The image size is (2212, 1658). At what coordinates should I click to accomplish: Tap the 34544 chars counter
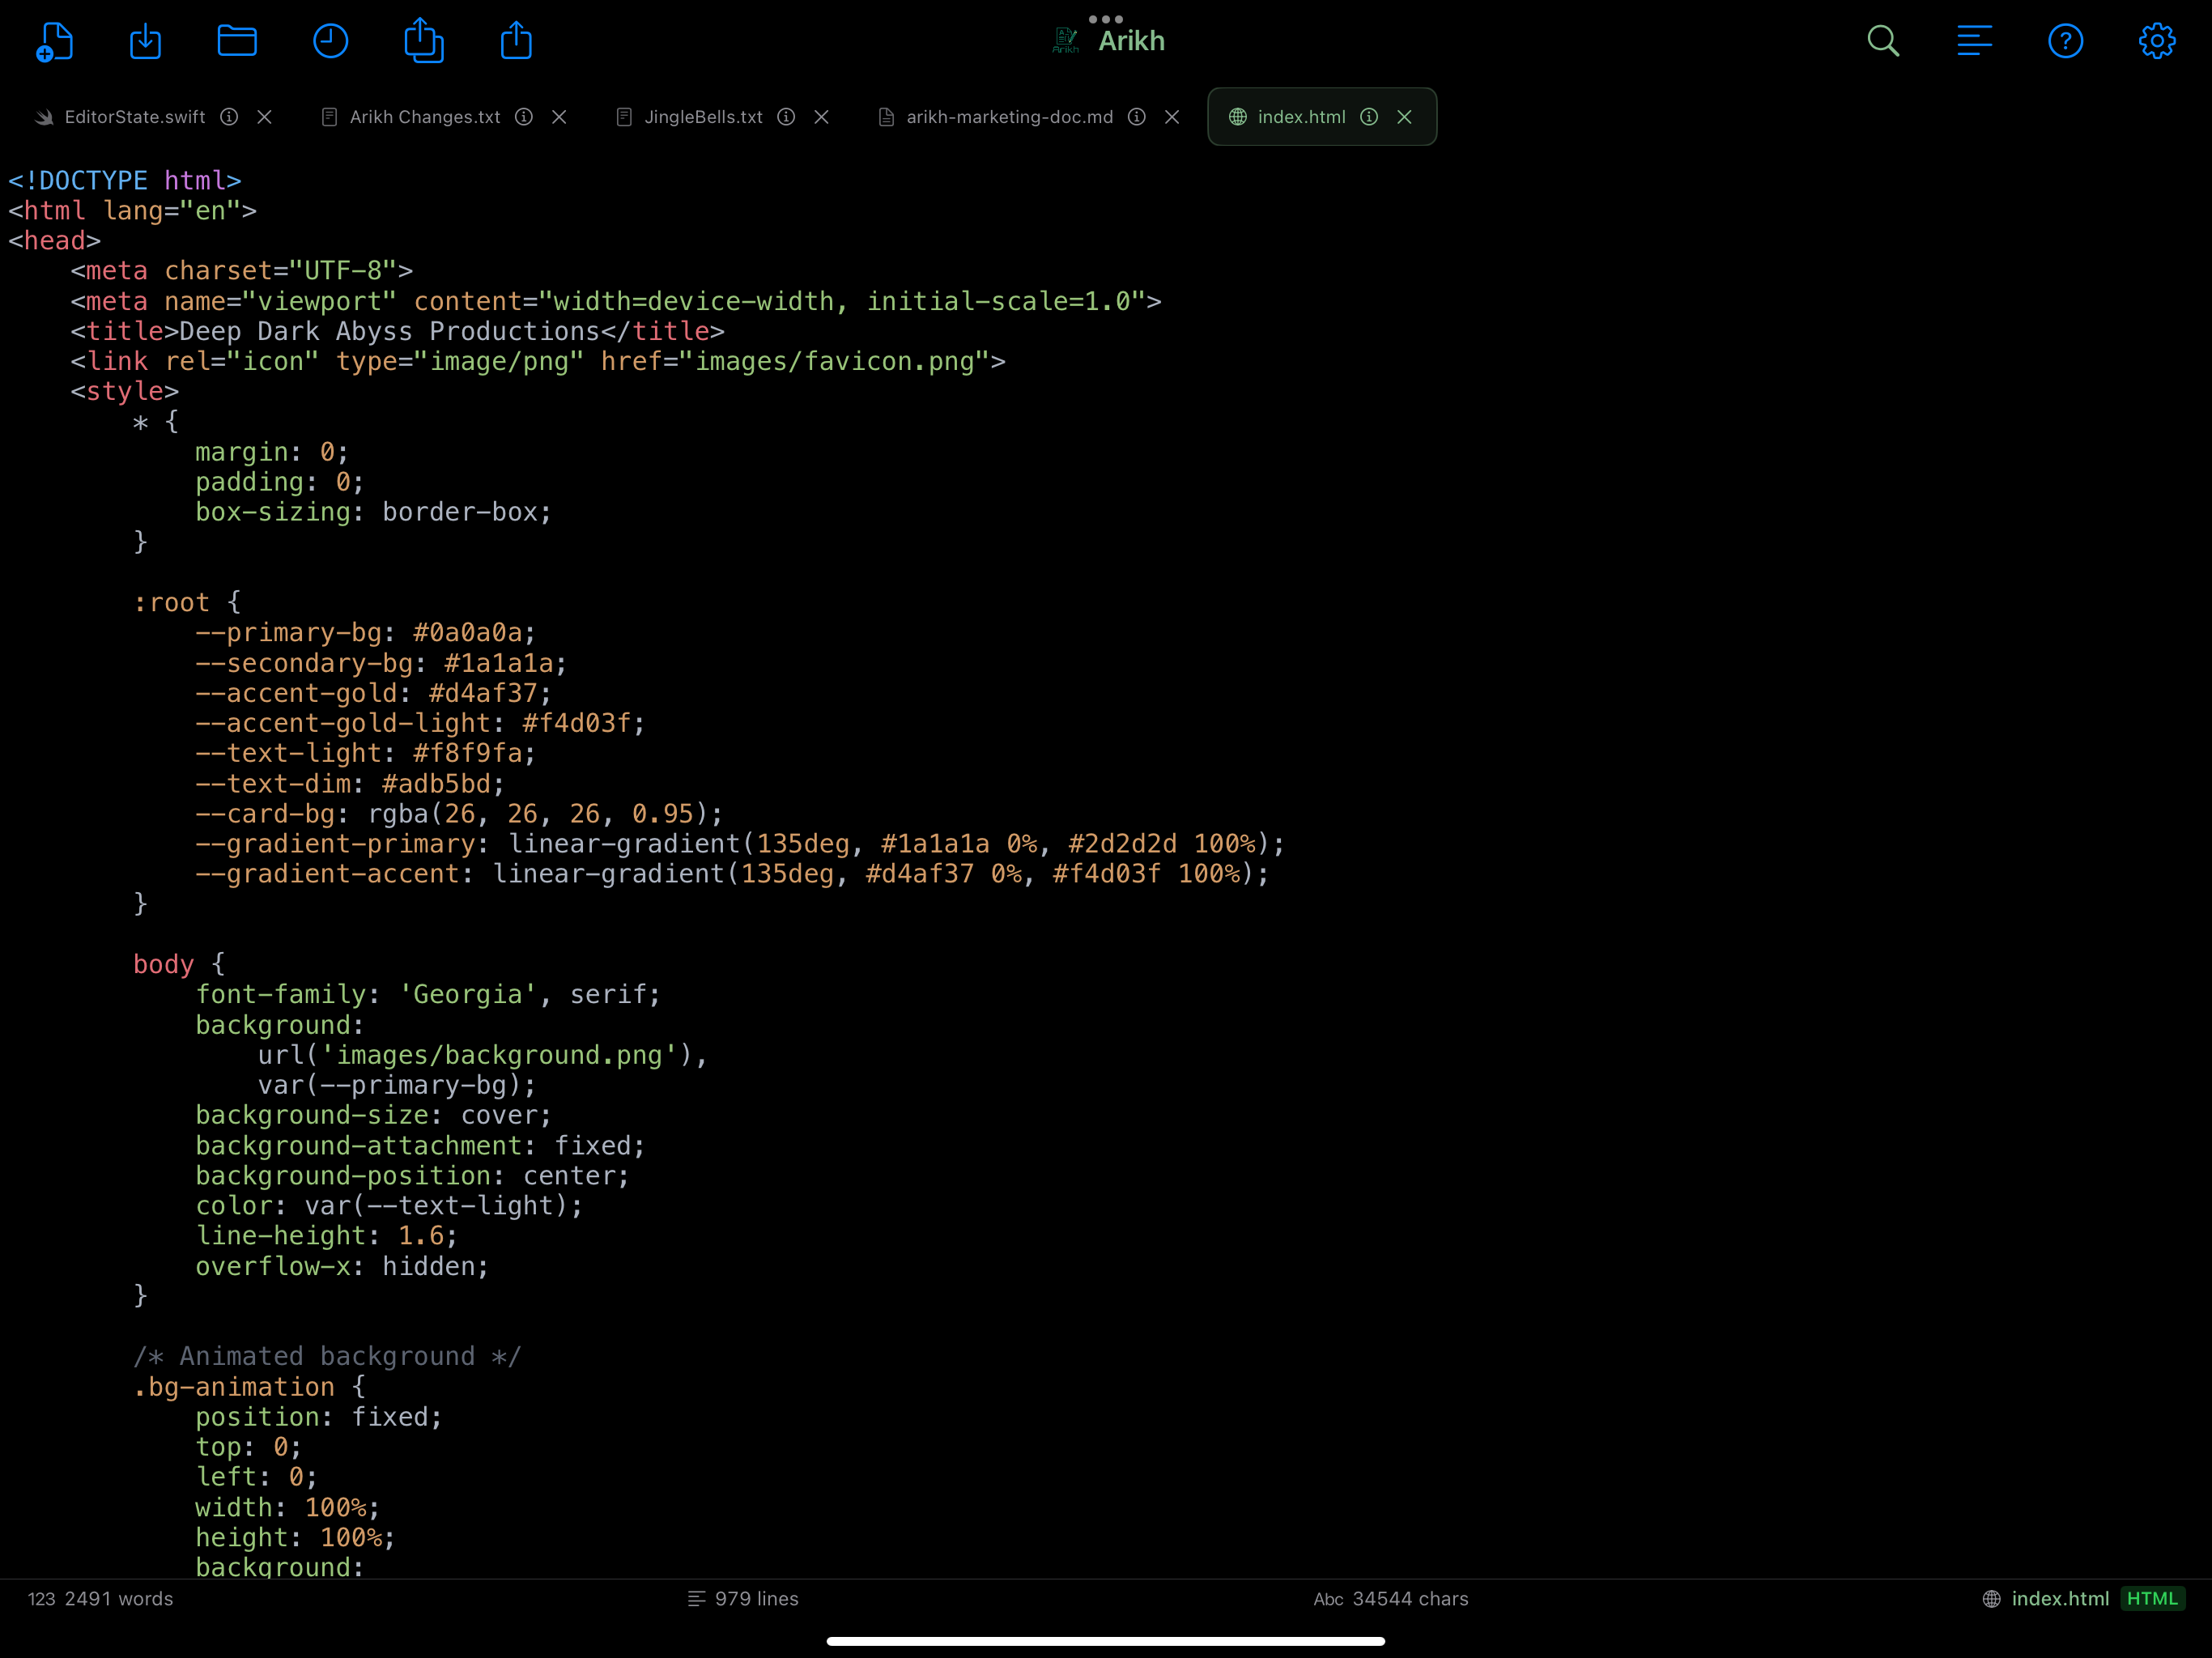(x=1410, y=1598)
